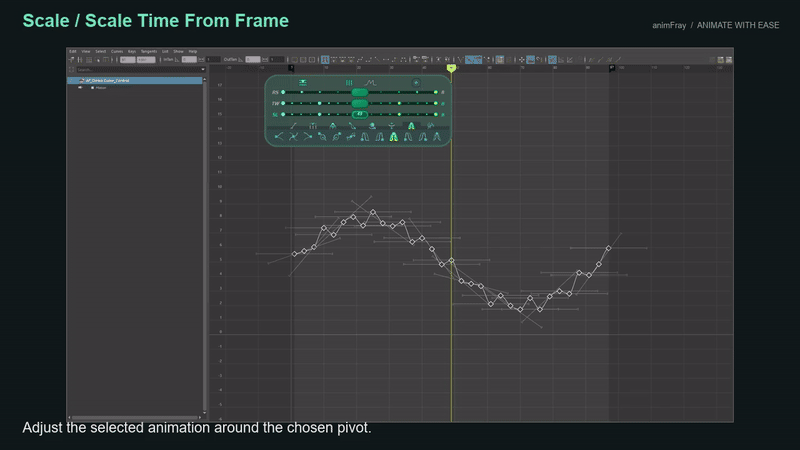The width and height of the screenshot is (800, 450).
Task: Click the crossed tangents icon in bottom row
Action: pyautogui.click(x=293, y=137)
